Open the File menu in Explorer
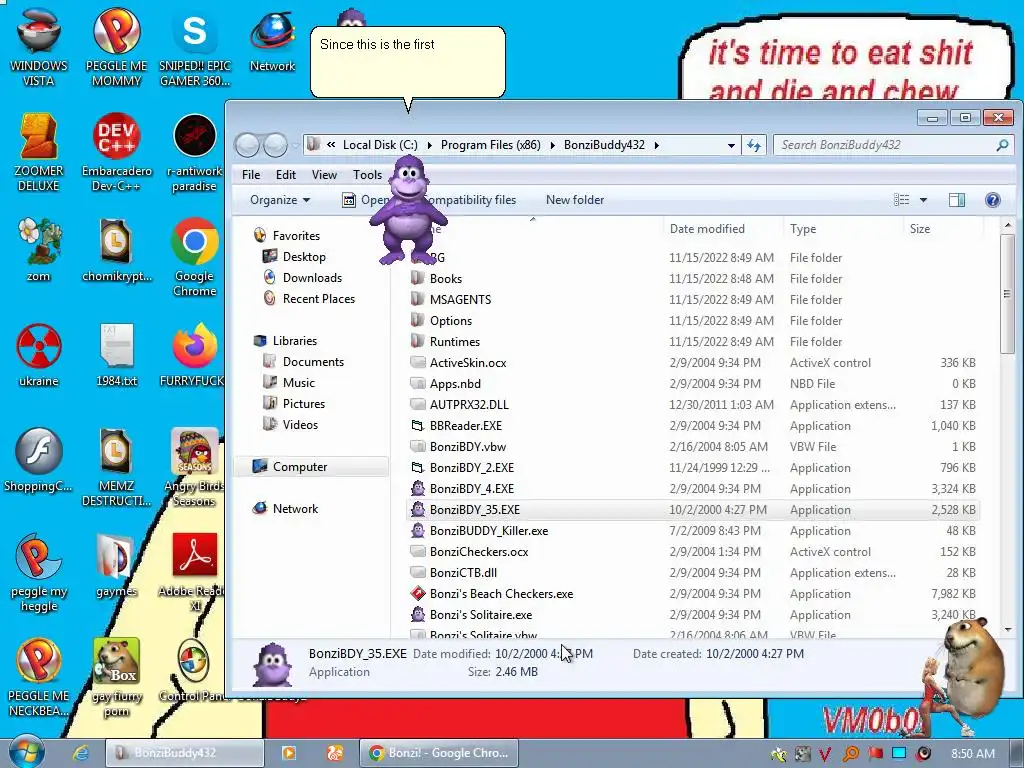1024x768 pixels. point(251,174)
